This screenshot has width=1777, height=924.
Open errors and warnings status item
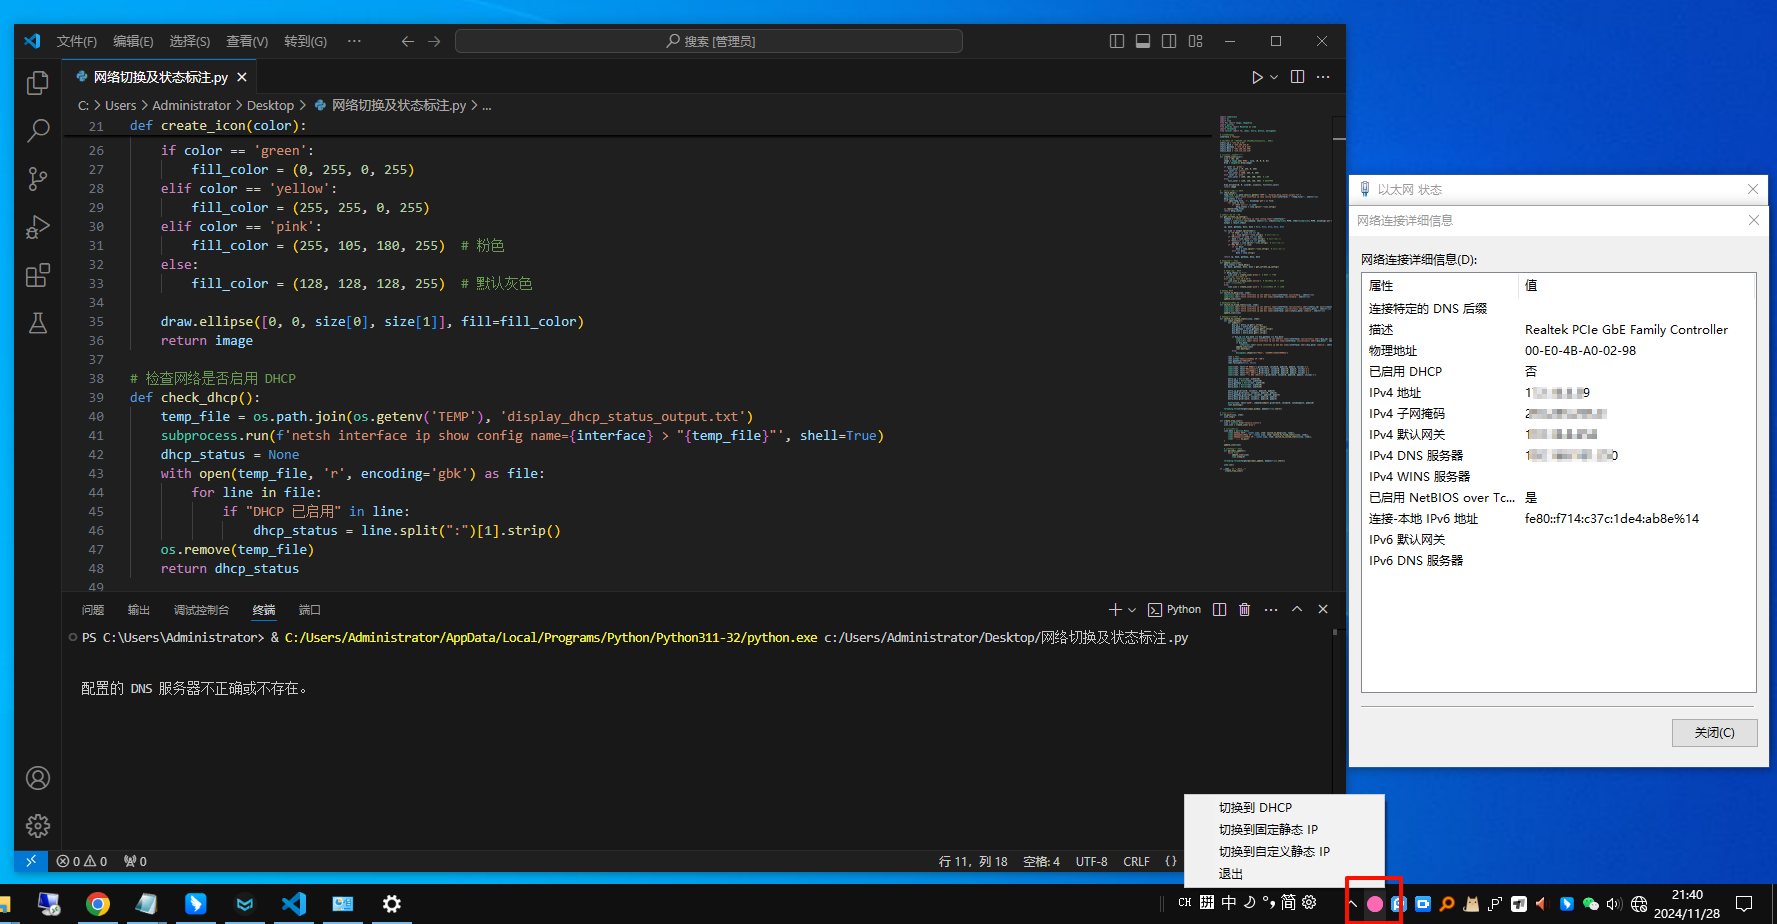click(82, 861)
